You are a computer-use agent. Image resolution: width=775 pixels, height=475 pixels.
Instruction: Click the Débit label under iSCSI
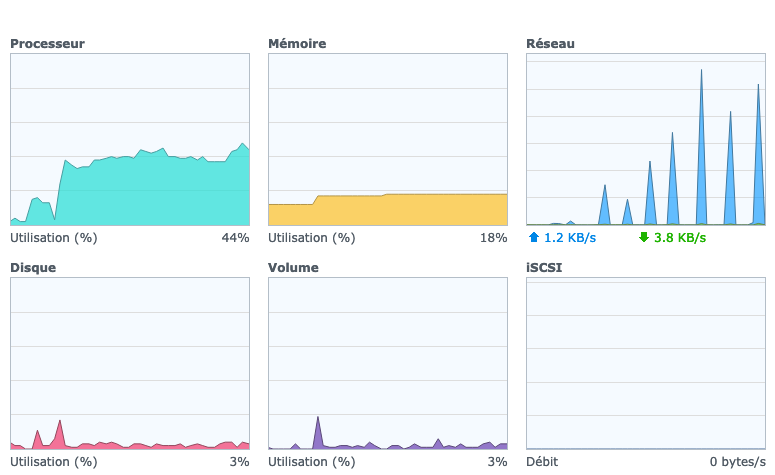click(x=542, y=462)
